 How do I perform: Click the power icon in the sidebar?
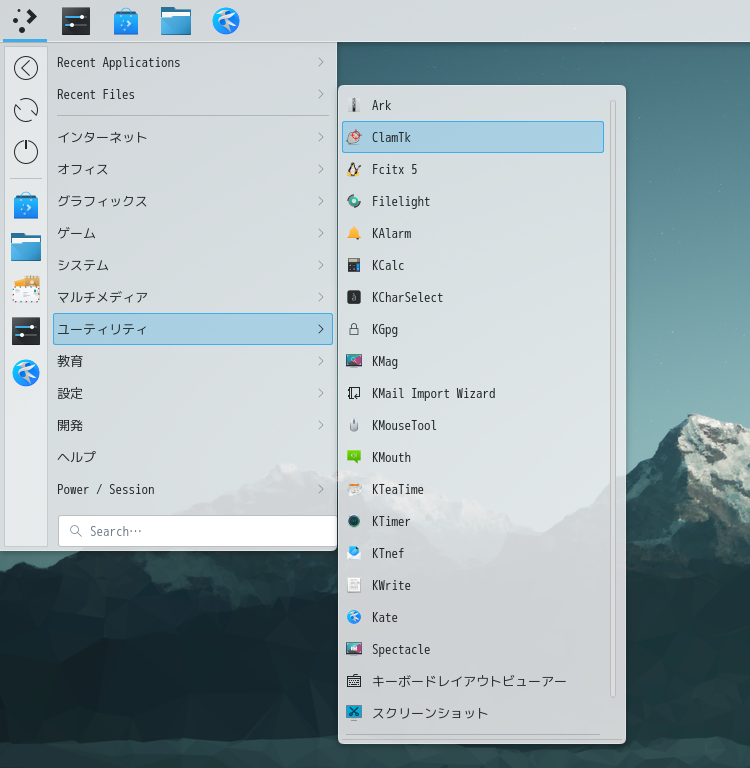(x=26, y=151)
